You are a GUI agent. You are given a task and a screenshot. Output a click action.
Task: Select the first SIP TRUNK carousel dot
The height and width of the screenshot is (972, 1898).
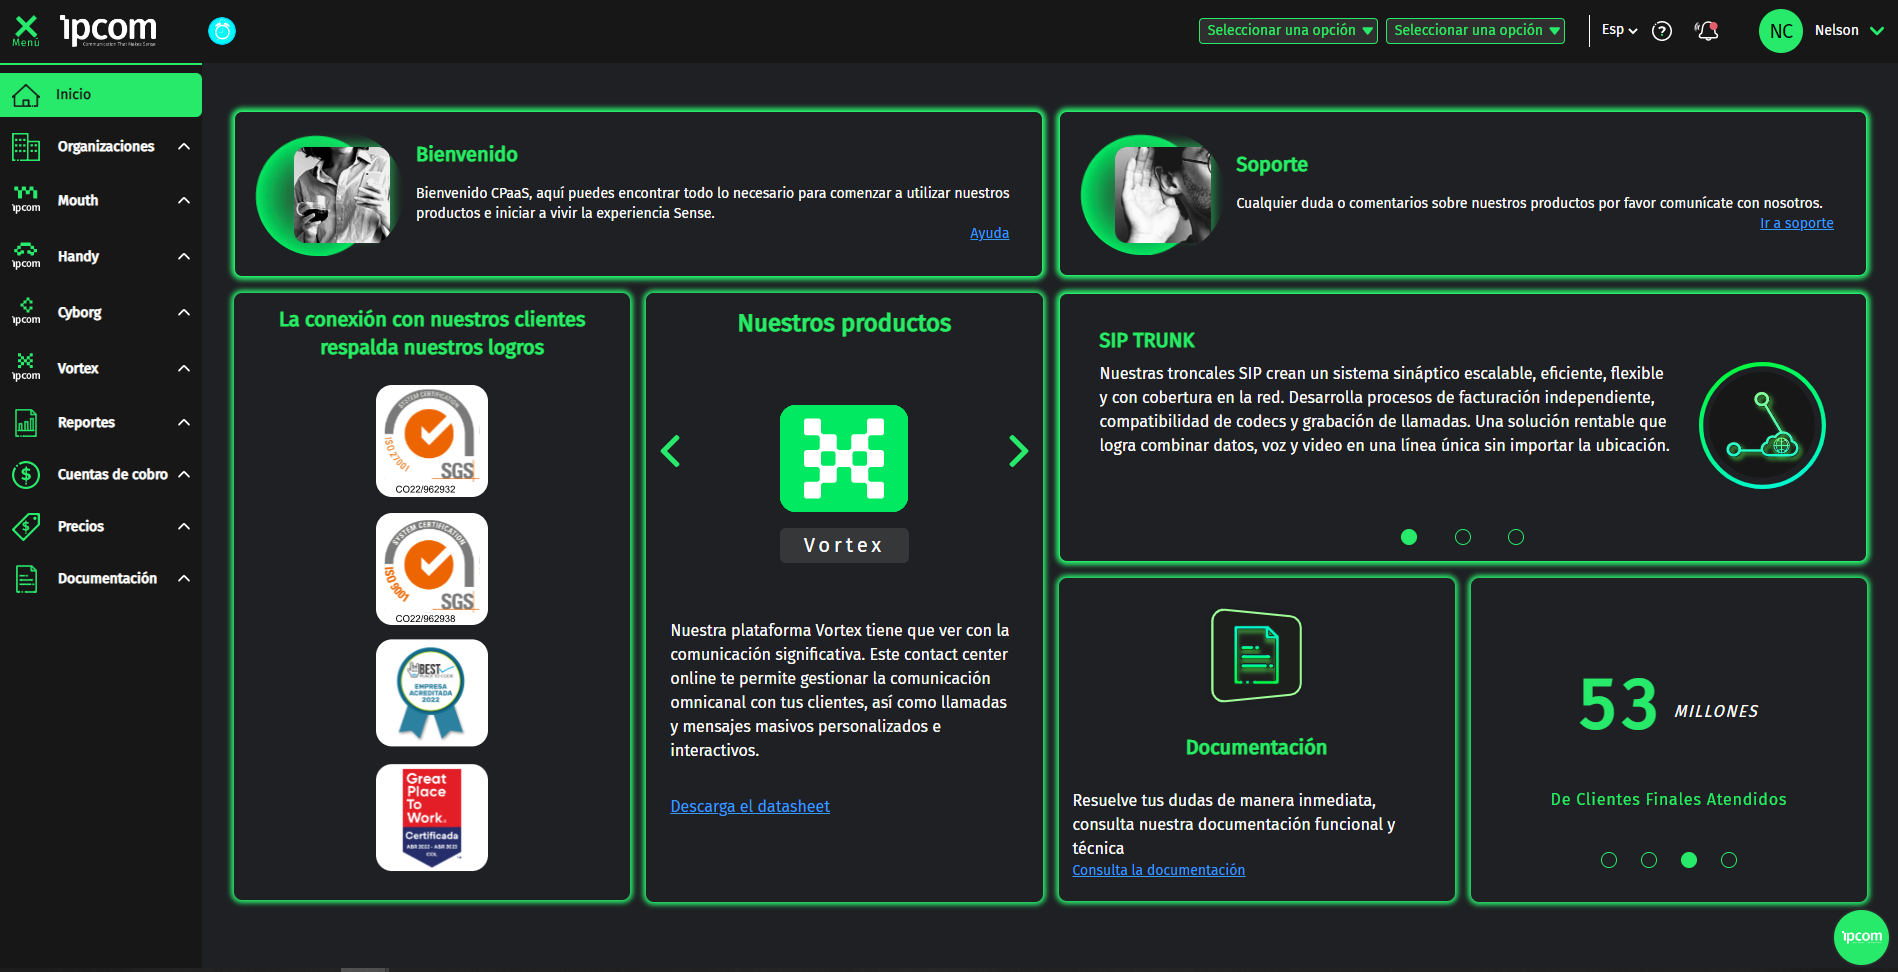pos(1409,537)
